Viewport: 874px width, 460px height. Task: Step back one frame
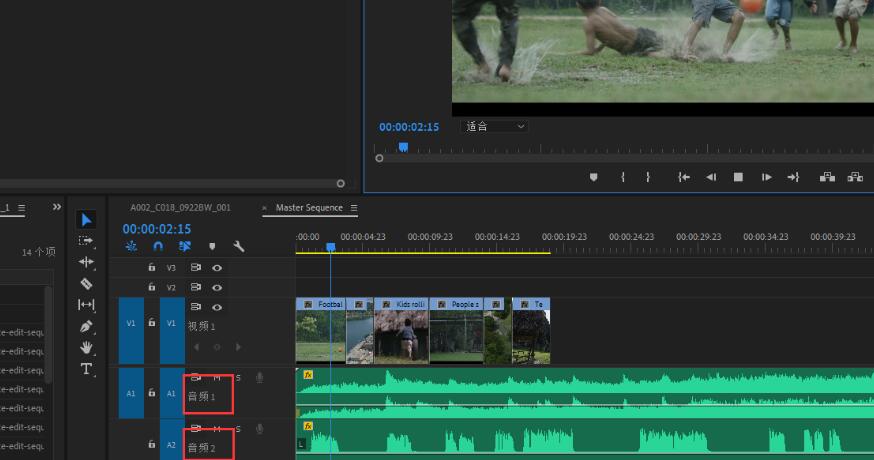click(x=711, y=177)
